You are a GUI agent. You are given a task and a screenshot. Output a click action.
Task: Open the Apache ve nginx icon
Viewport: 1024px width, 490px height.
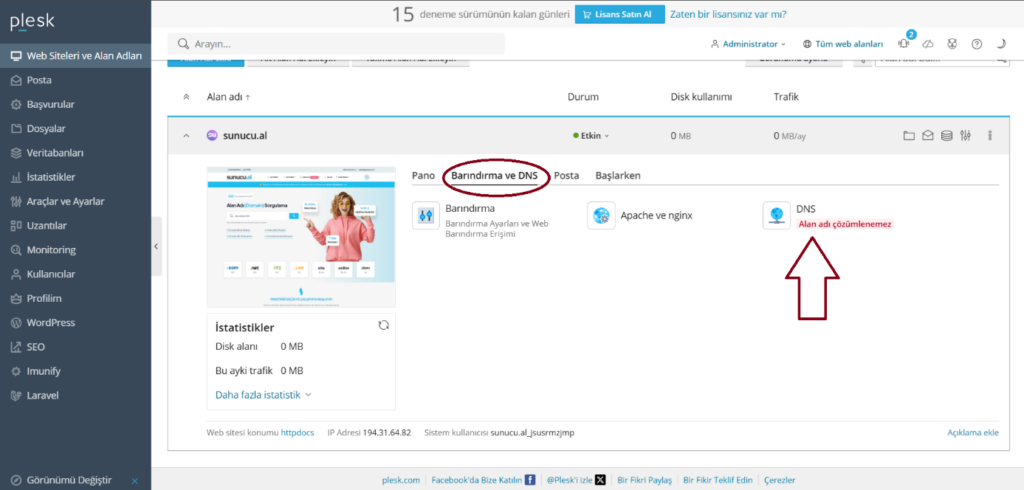601,215
